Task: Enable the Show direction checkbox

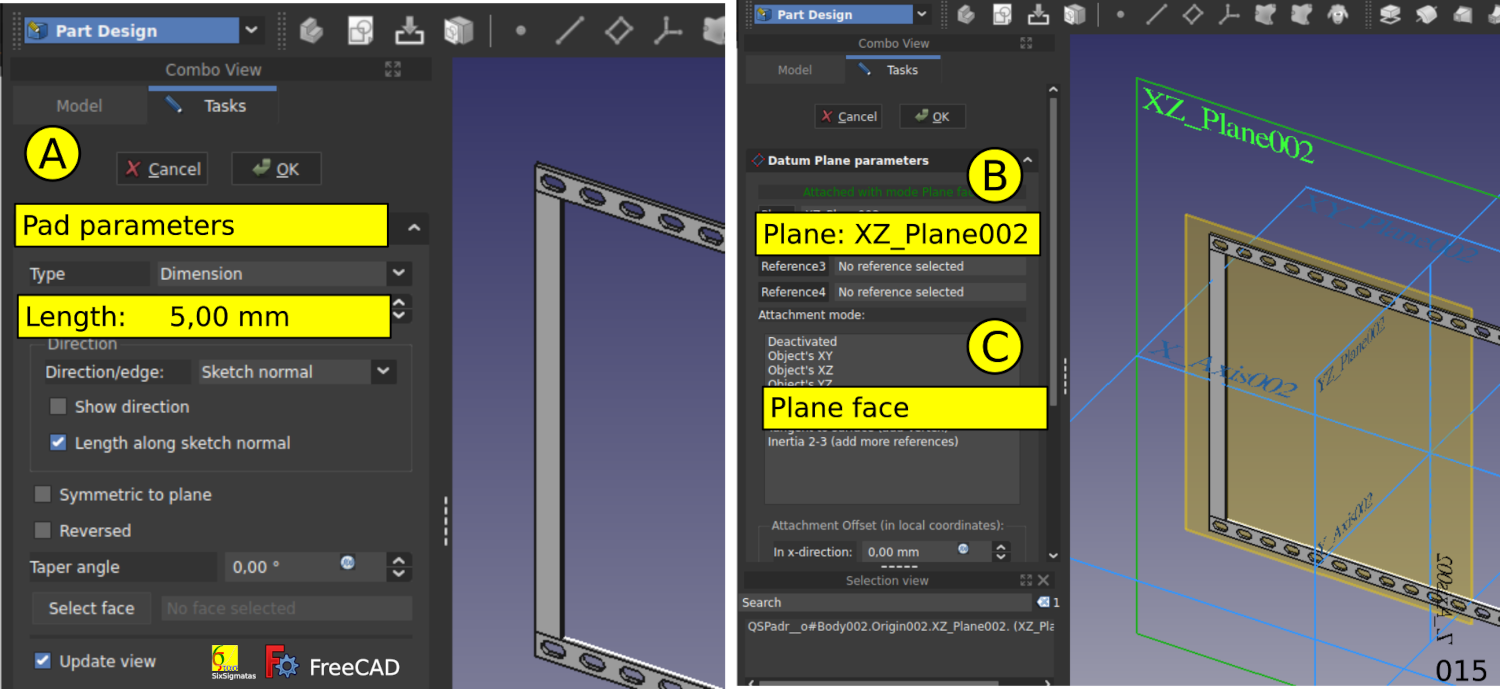Action: click(x=59, y=407)
